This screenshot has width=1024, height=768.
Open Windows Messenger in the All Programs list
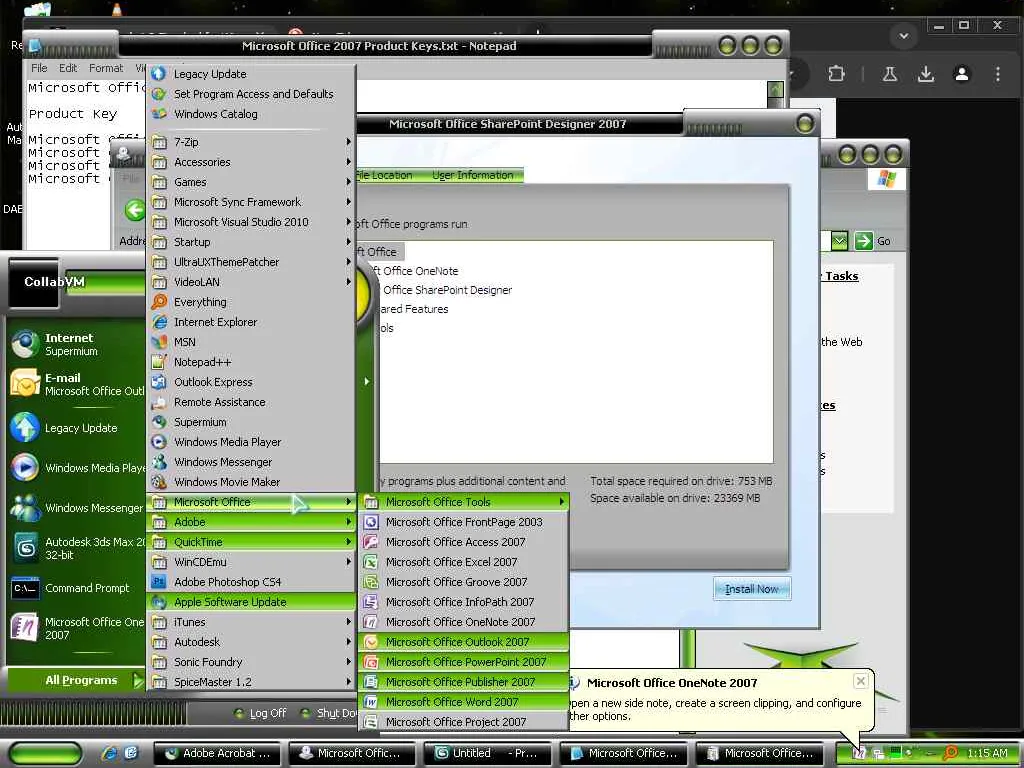tap(251, 462)
